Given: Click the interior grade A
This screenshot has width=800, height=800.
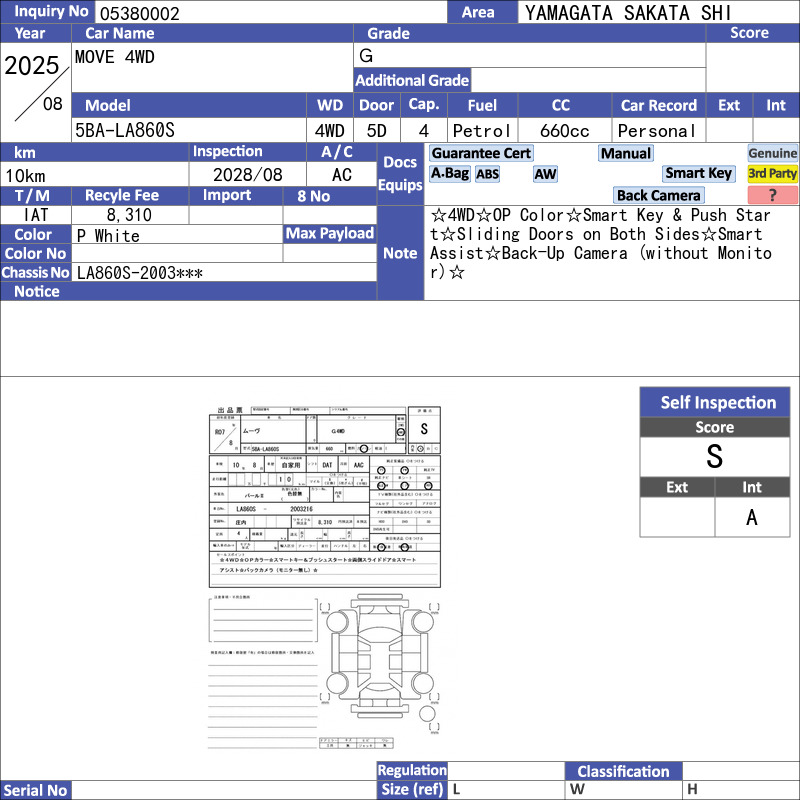Looking at the screenshot, I should (x=752, y=517).
